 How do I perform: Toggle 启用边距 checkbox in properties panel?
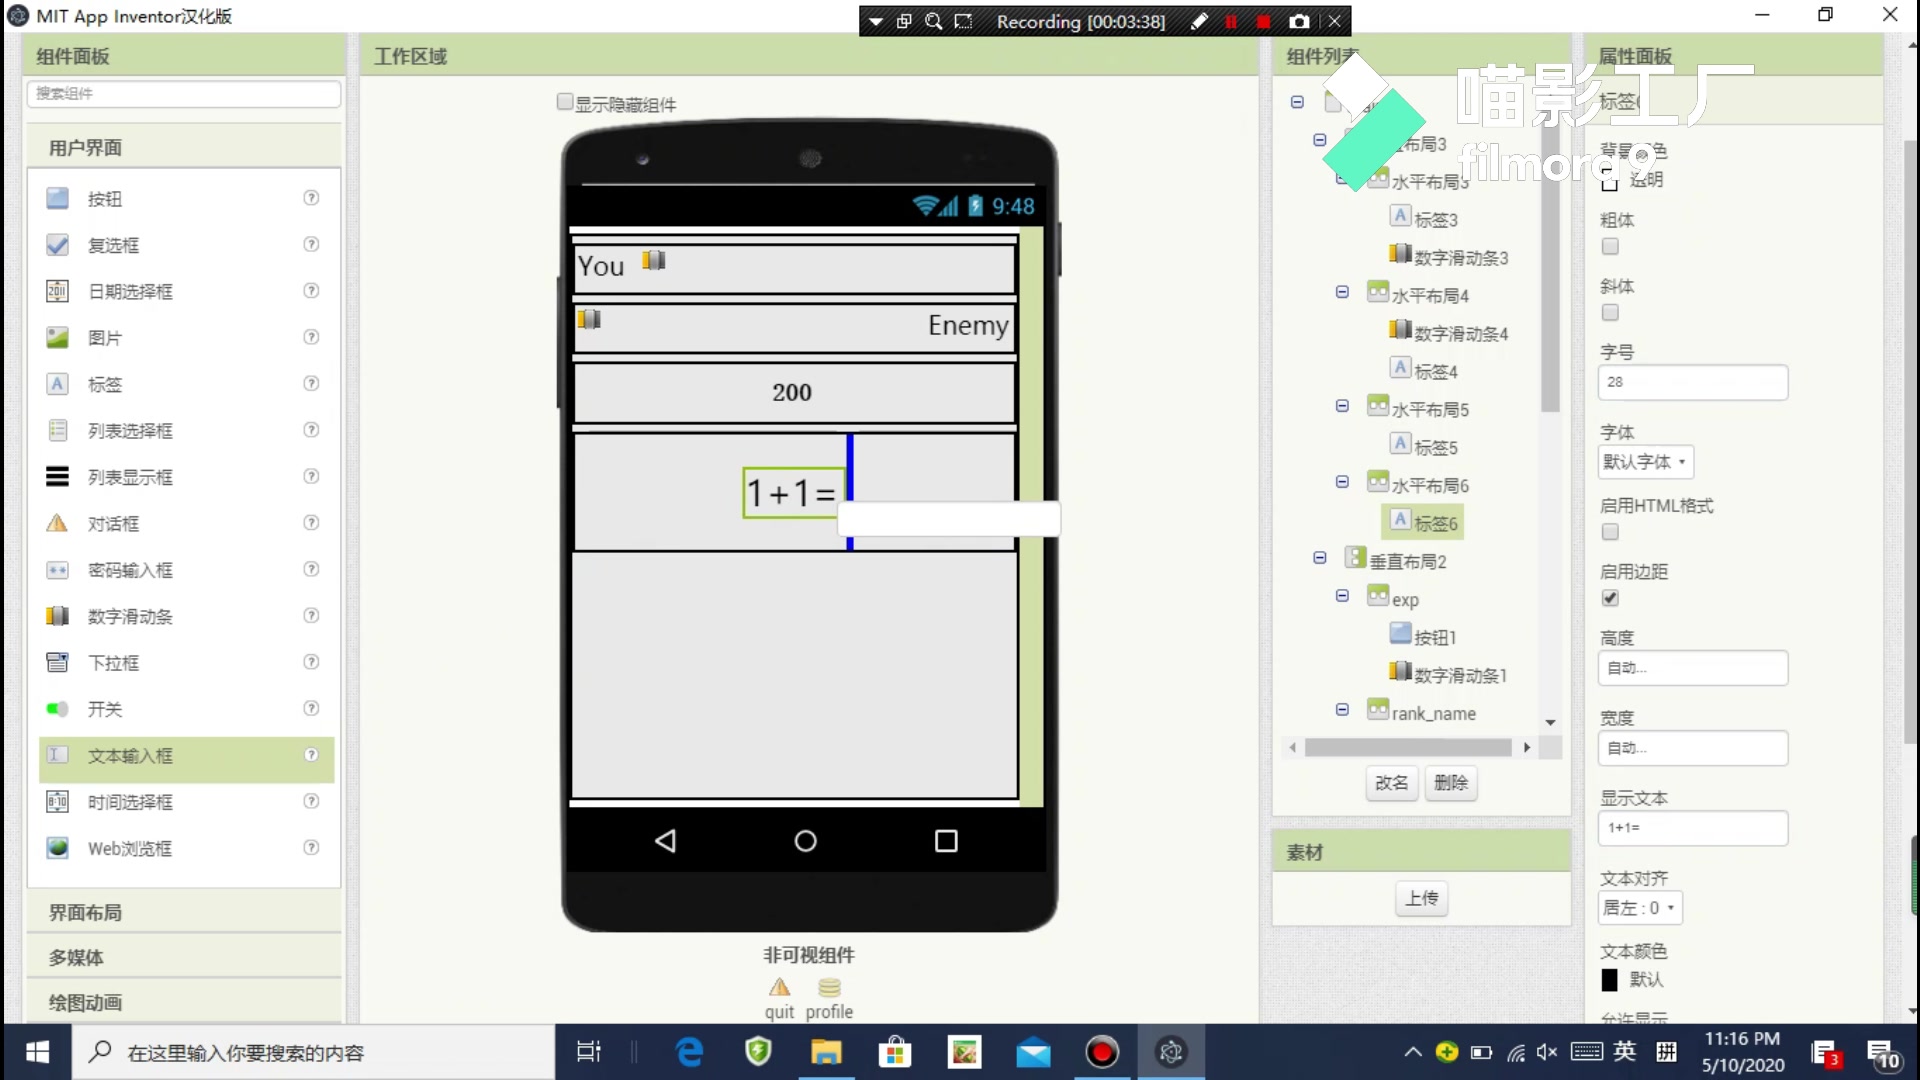[x=1610, y=599]
